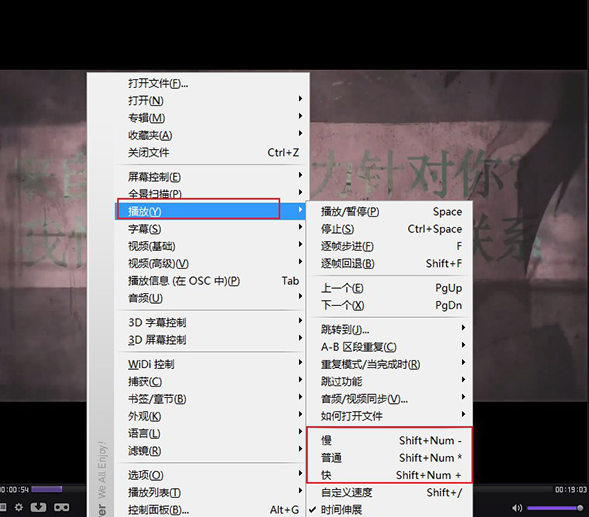Click the download-arrow capture icon
Image resolution: width=589 pixels, height=517 pixels.
point(38,508)
